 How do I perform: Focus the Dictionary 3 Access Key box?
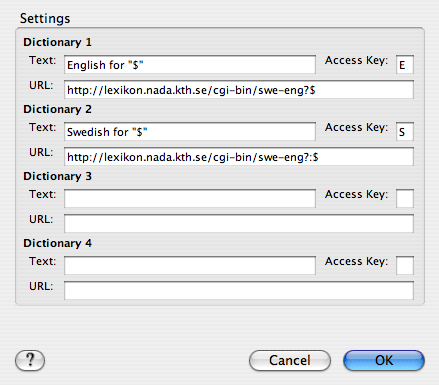pyautogui.click(x=405, y=199)
